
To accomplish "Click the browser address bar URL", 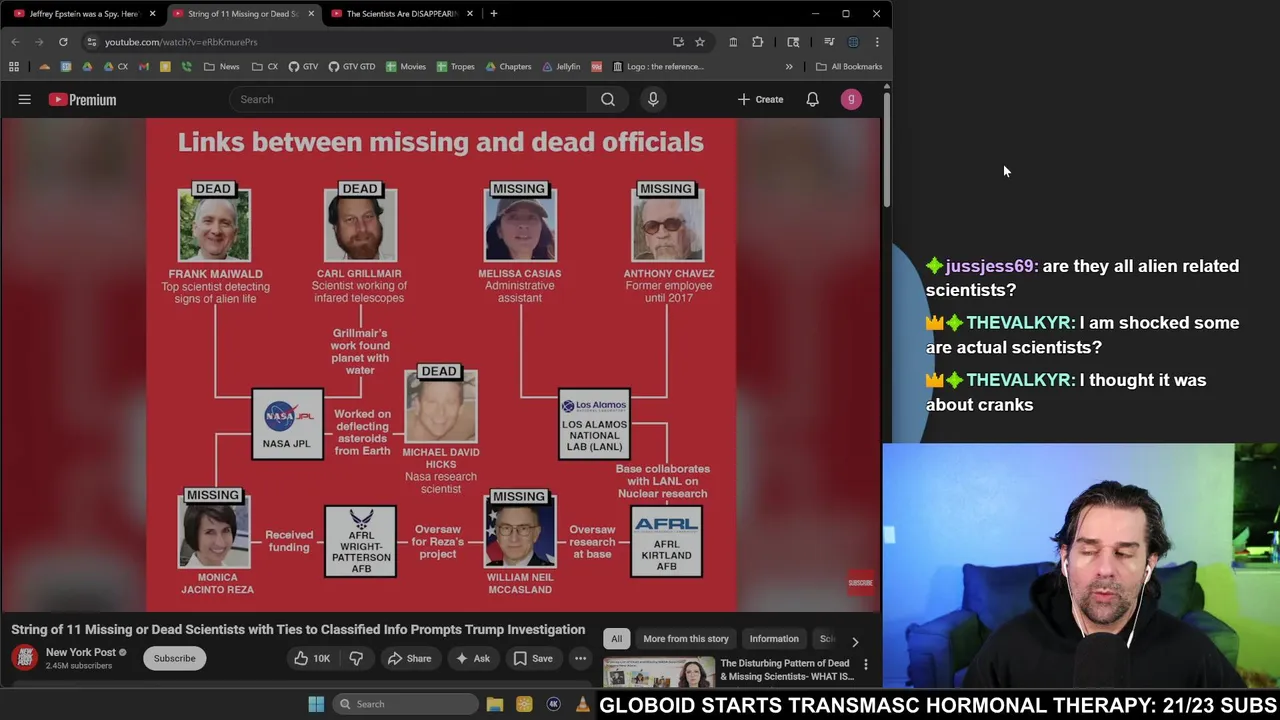I will pos(181,42).
